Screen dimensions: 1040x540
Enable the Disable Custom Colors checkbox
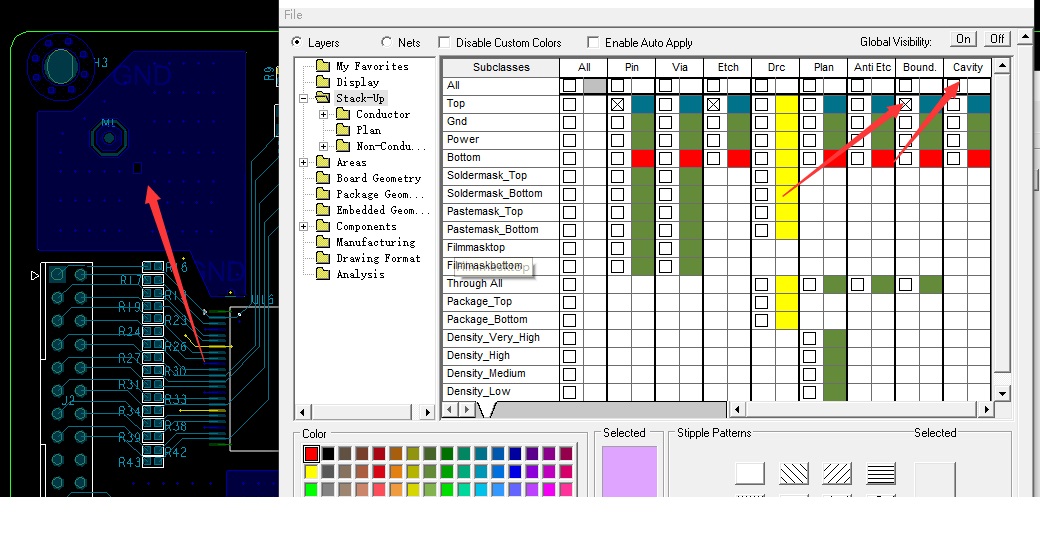pos(444,43)
